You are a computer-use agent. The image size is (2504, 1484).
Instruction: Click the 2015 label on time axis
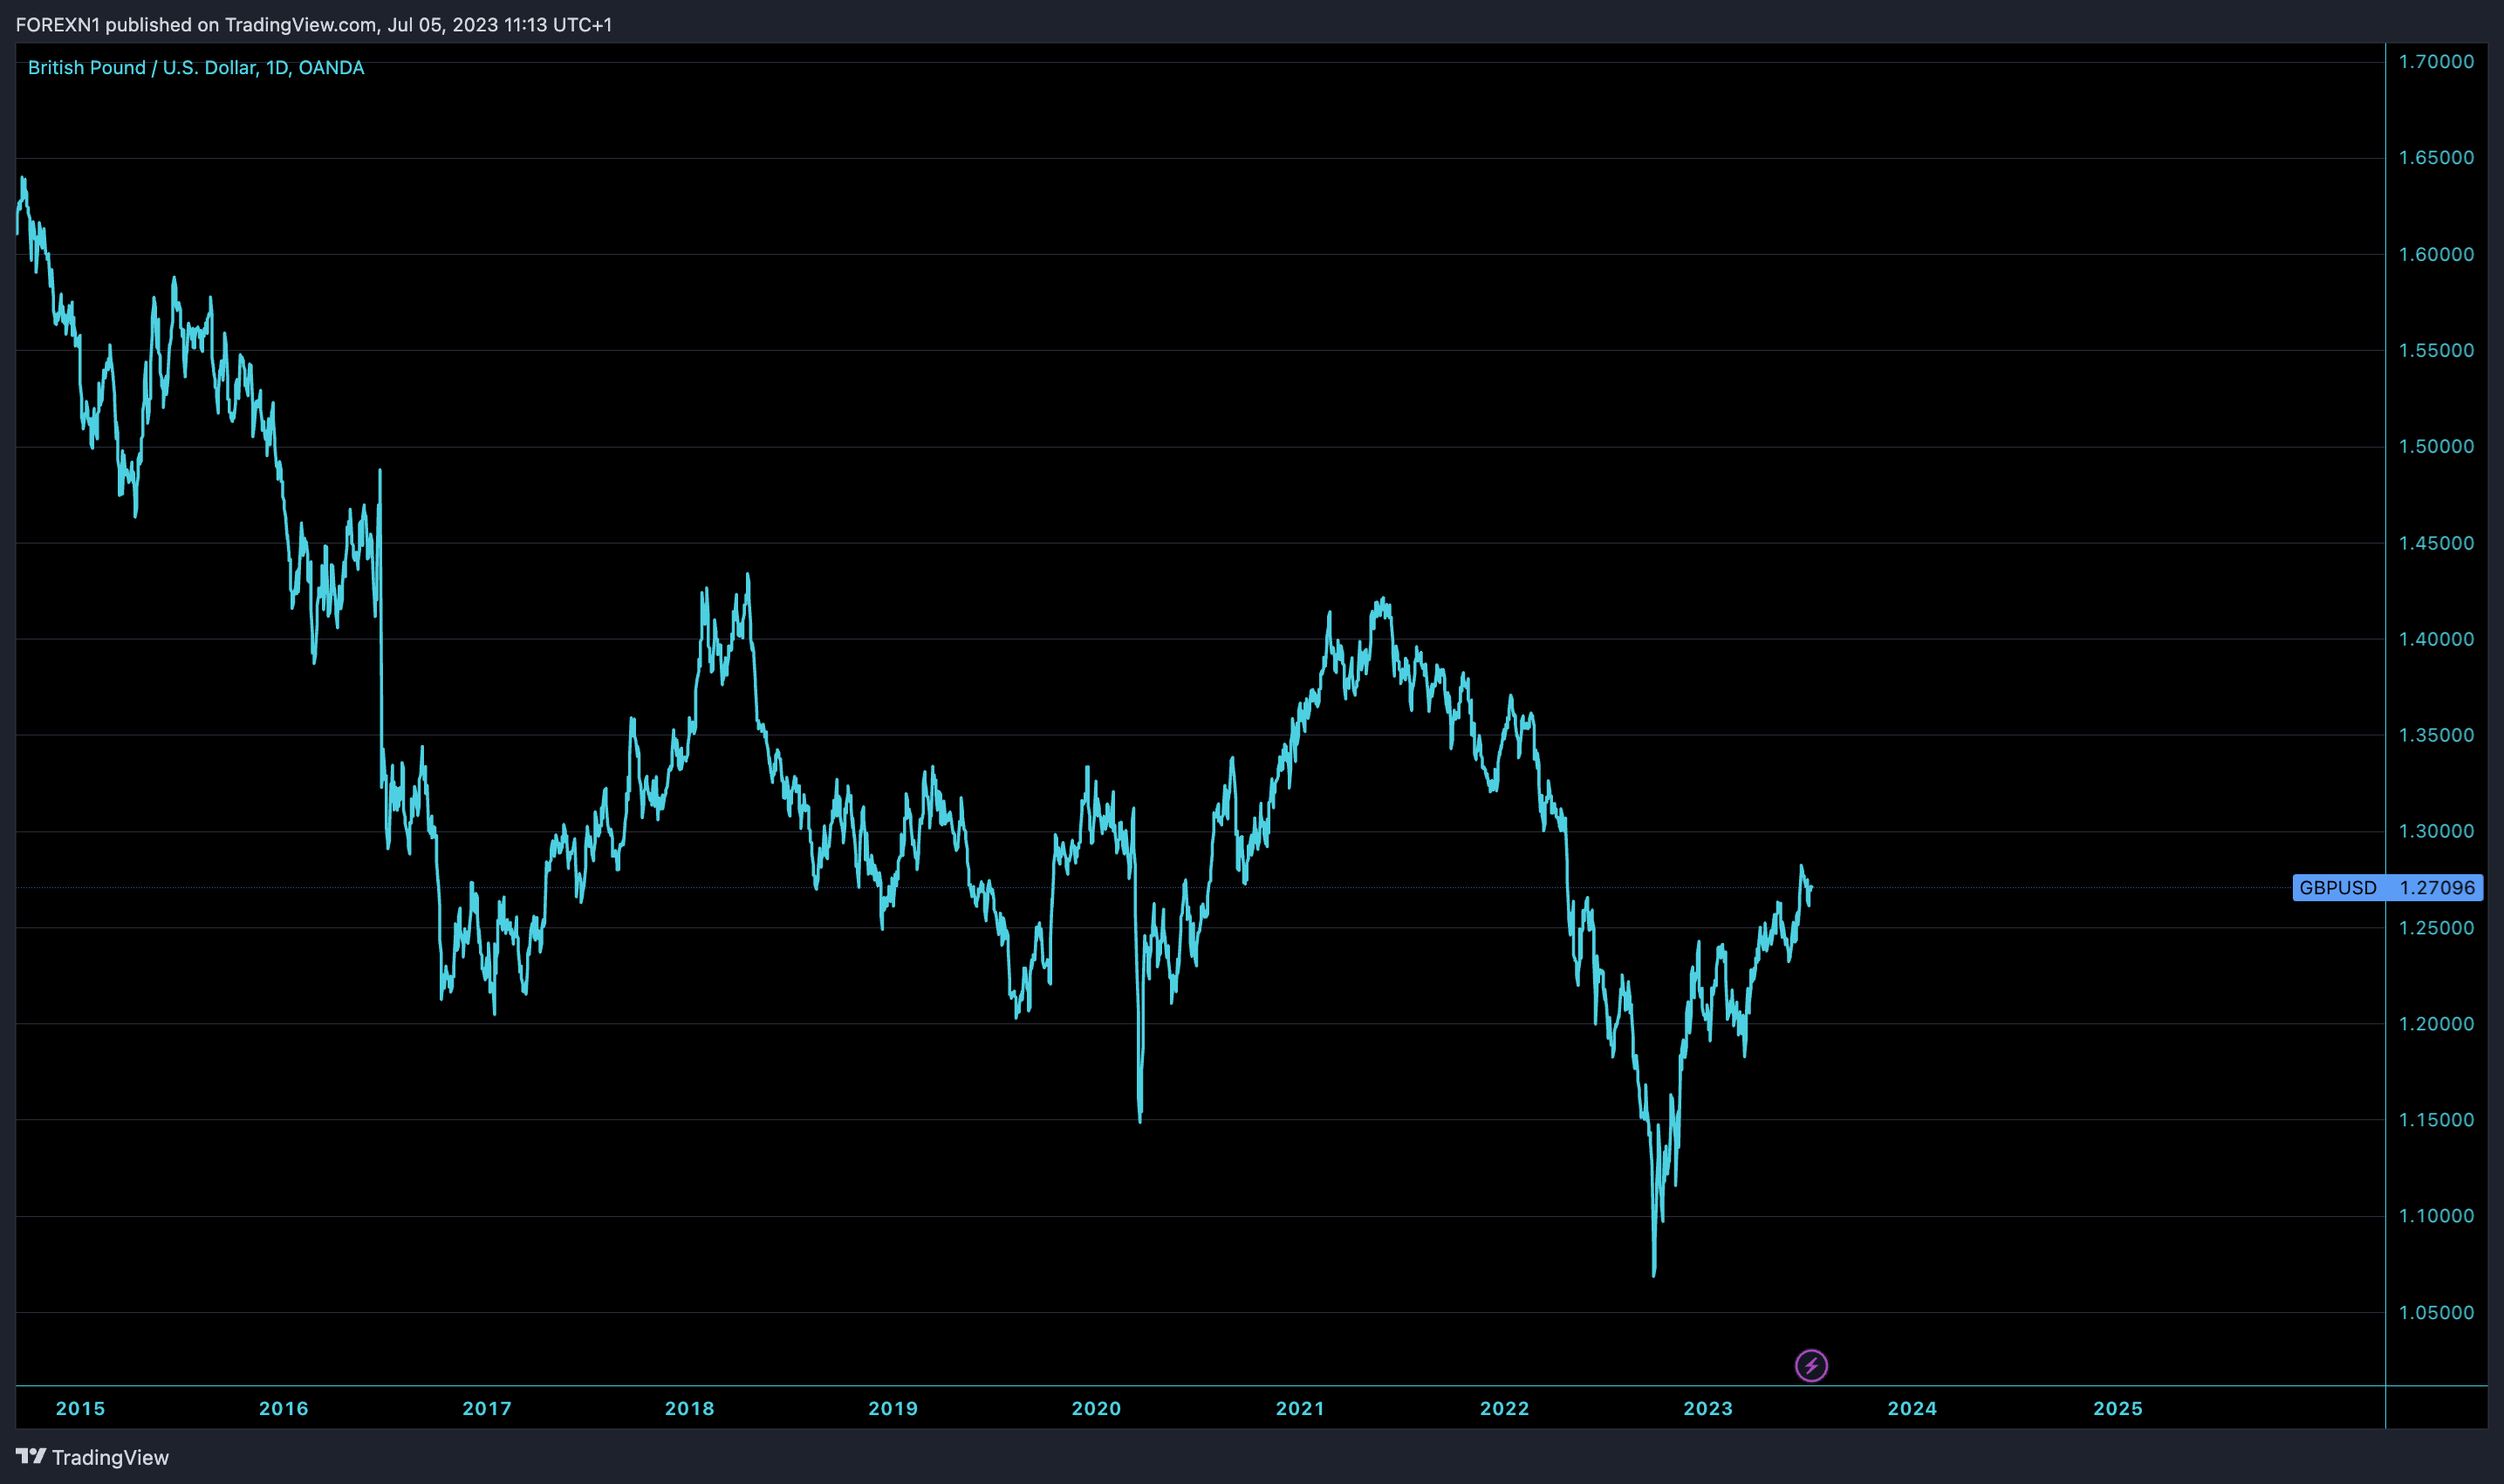pos(80,1408)
